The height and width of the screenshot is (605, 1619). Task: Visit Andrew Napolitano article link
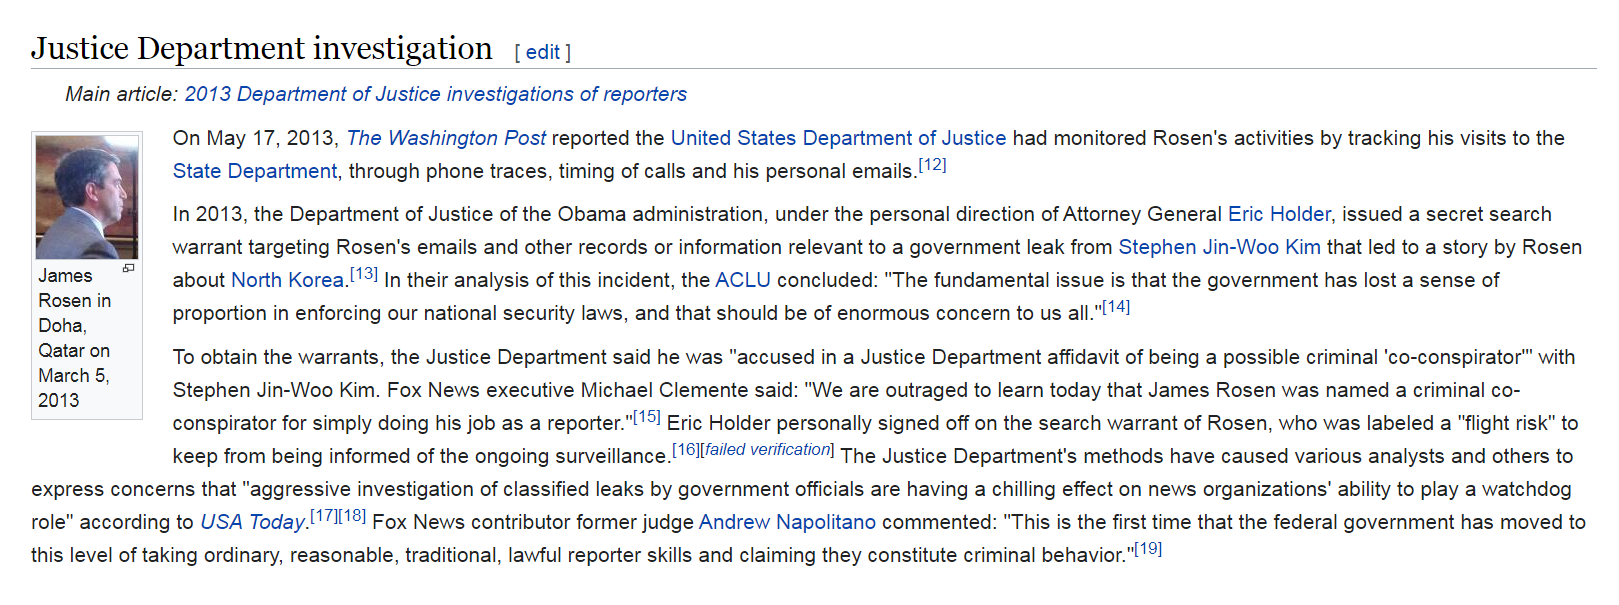click(787, 522)
